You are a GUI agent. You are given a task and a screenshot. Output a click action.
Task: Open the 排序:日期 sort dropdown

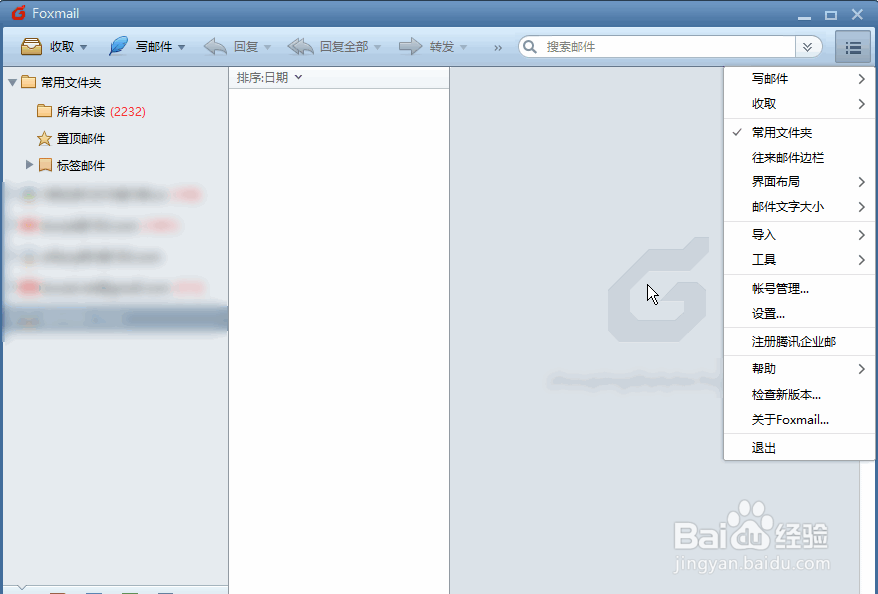click(x=269, y=77)
